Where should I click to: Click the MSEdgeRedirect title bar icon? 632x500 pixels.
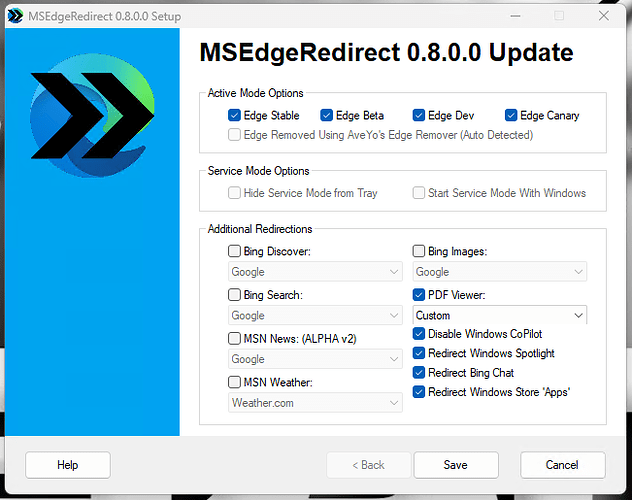coord(17,15)
